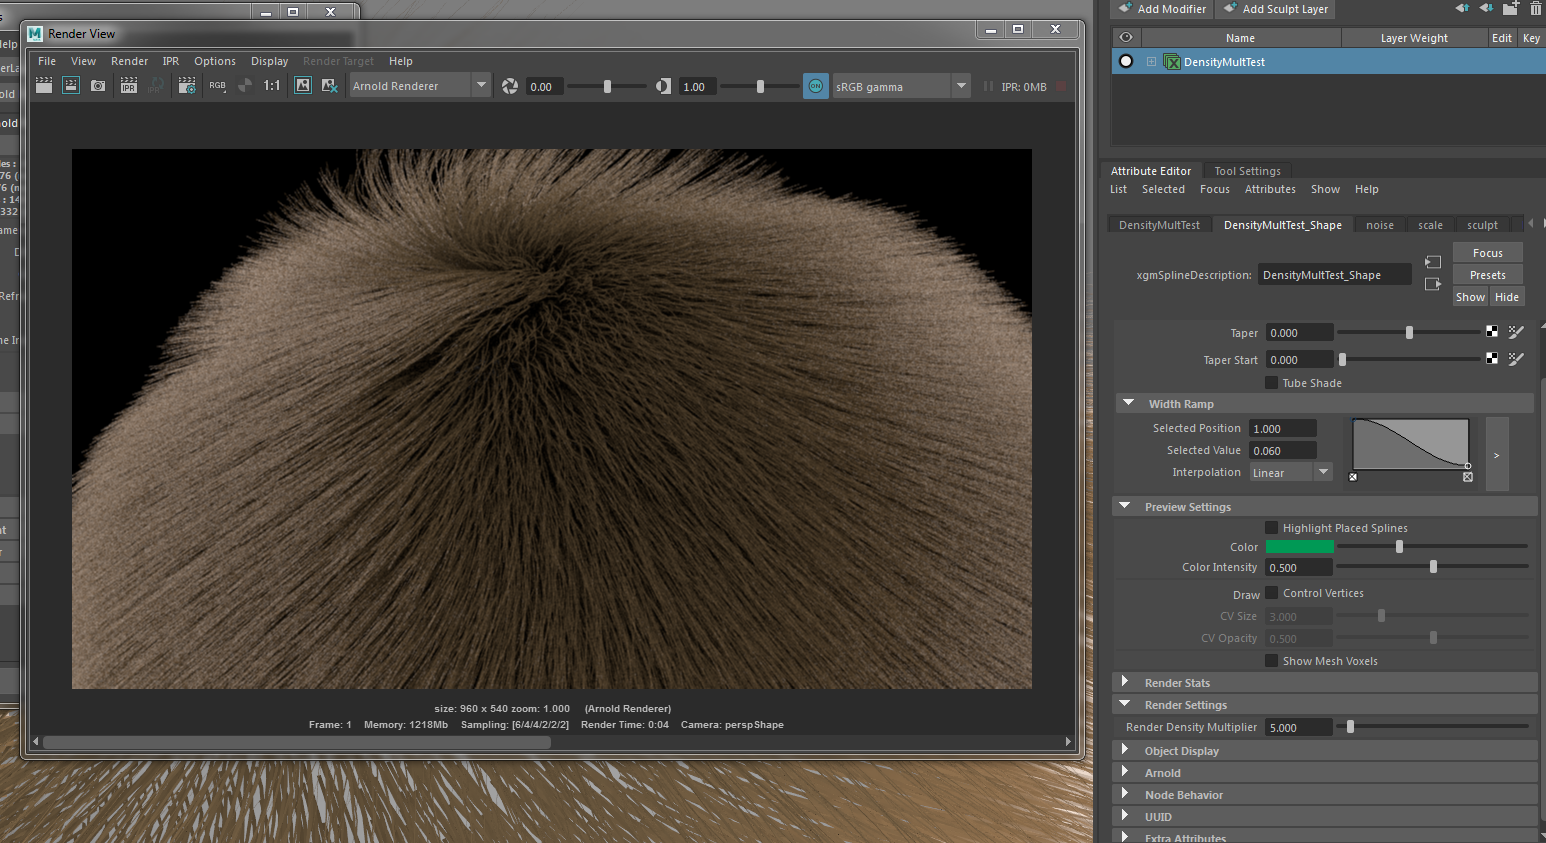Click Taper expression pencil icon
The width and height of the screenshot is (1546, 843).
point(1516,332)
